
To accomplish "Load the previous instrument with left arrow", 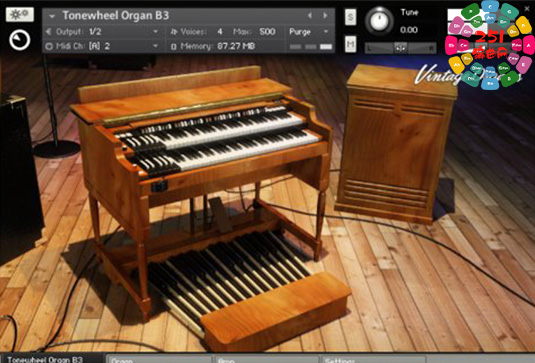I will click(x=309, y=15).
